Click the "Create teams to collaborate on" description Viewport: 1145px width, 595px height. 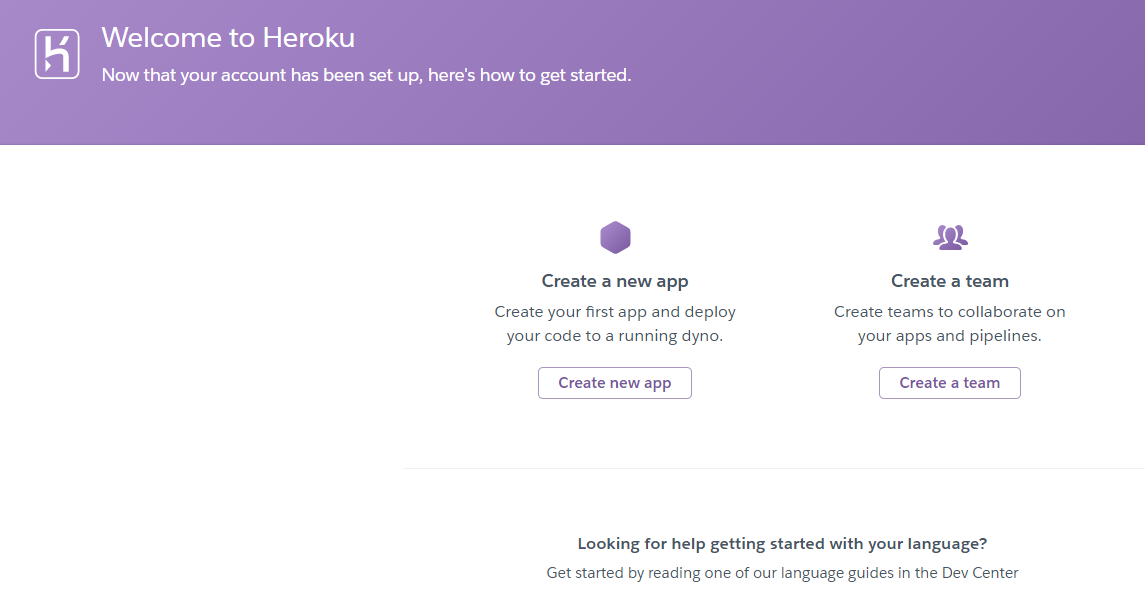[x=949, y=323]
